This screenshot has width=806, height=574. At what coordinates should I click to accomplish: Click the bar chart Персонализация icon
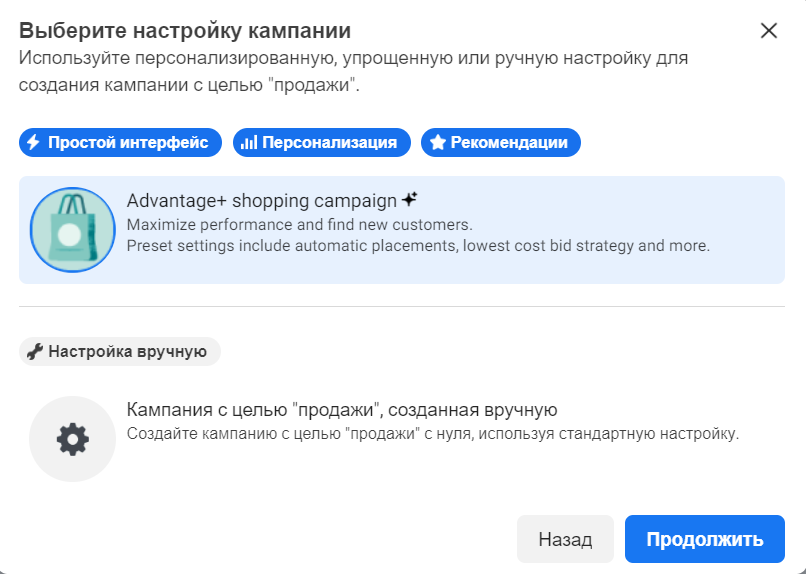point(249,142)
